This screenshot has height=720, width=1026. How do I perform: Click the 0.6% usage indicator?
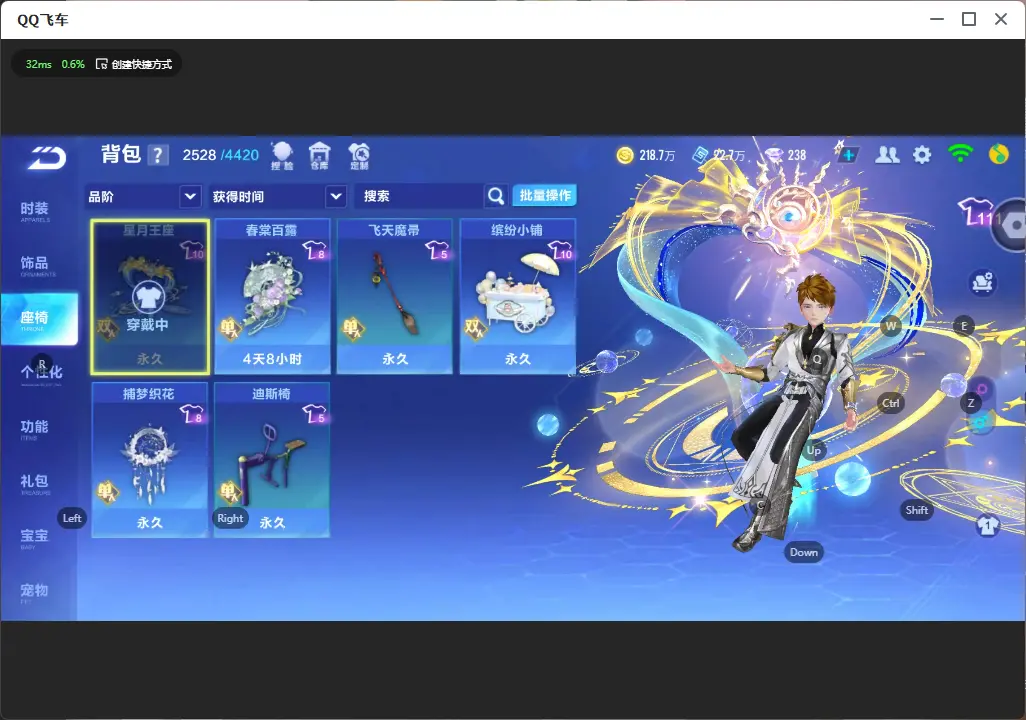point(73,64)
